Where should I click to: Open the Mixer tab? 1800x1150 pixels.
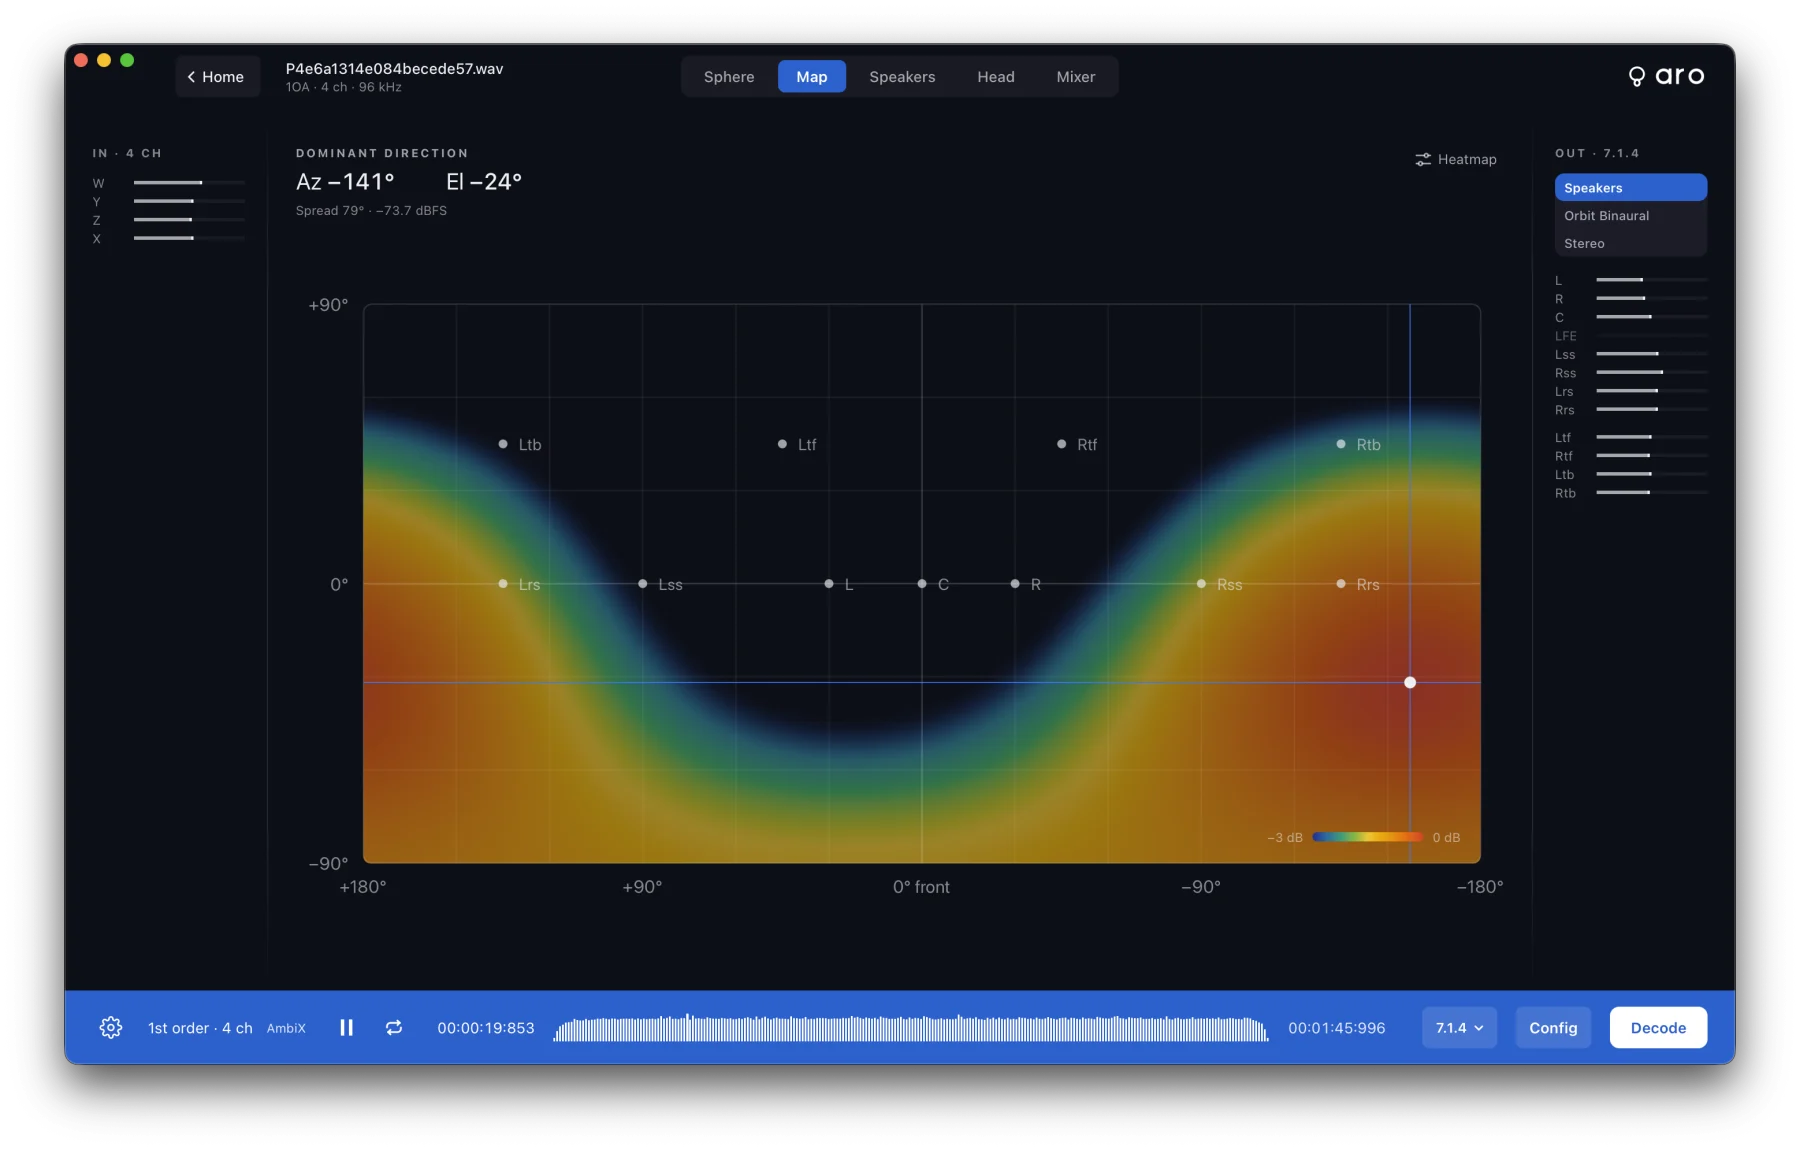[1076, 77]
